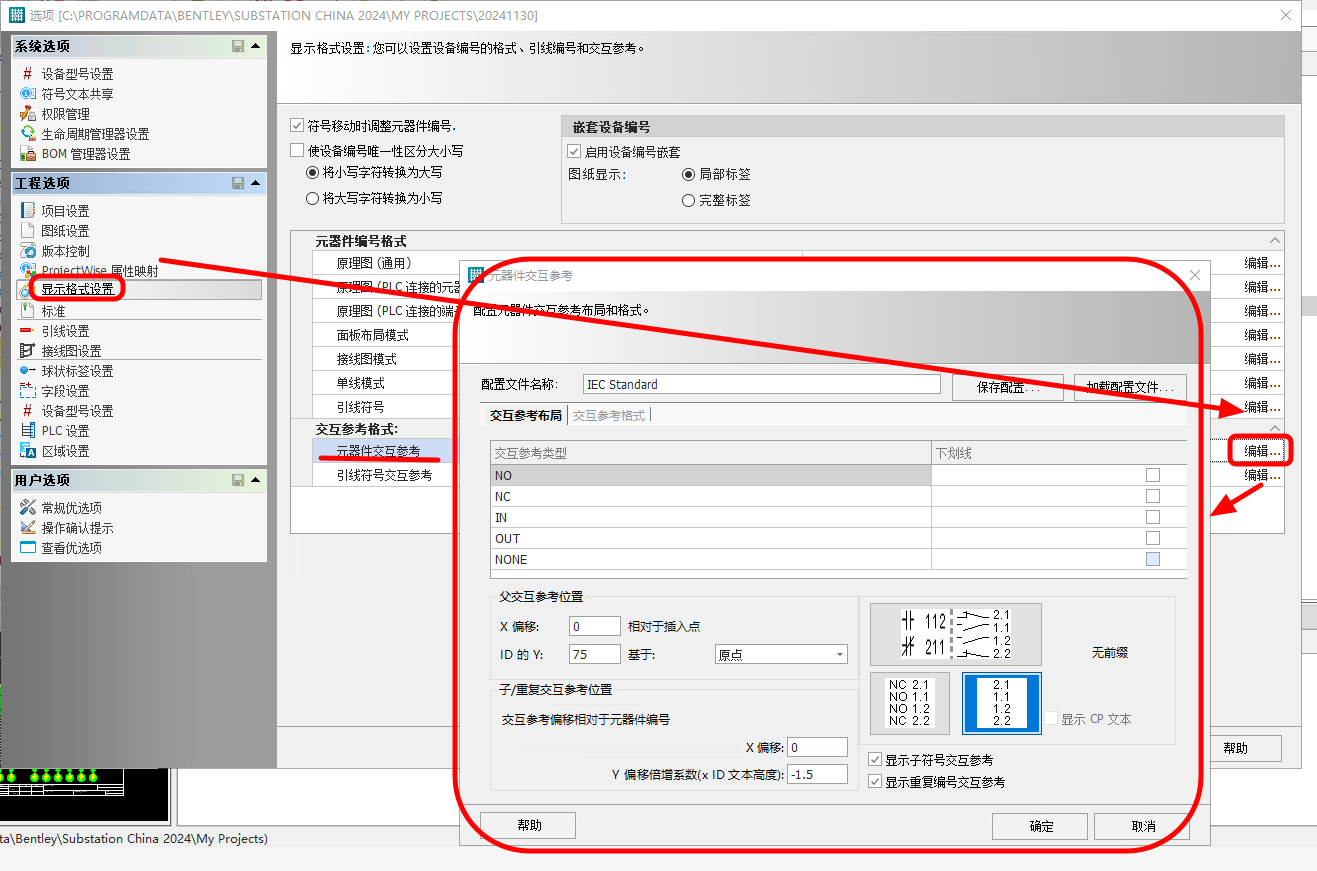Click the 生命周期管理器设置 icon
The height and width of the screenshot is (871, 1317).
28,134
